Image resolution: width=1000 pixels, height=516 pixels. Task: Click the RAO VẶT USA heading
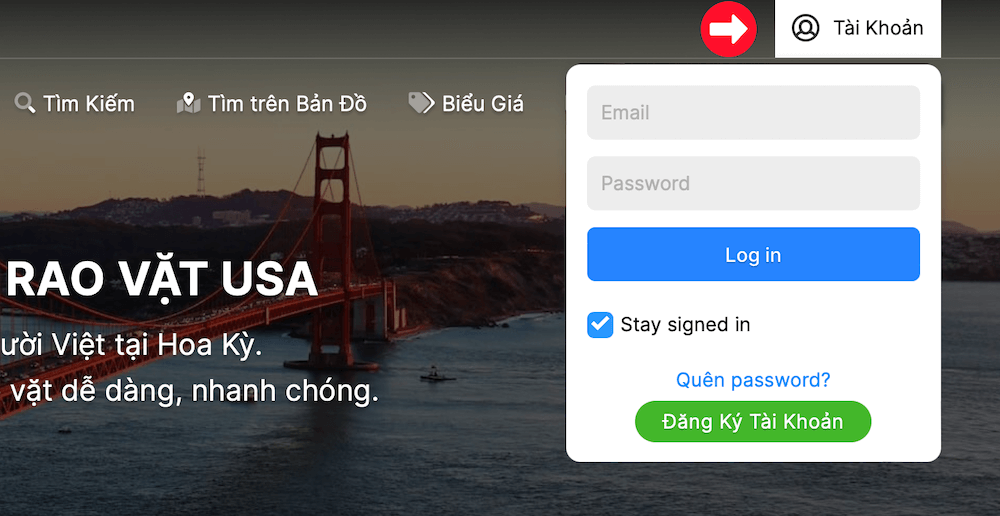pos(162,279)
